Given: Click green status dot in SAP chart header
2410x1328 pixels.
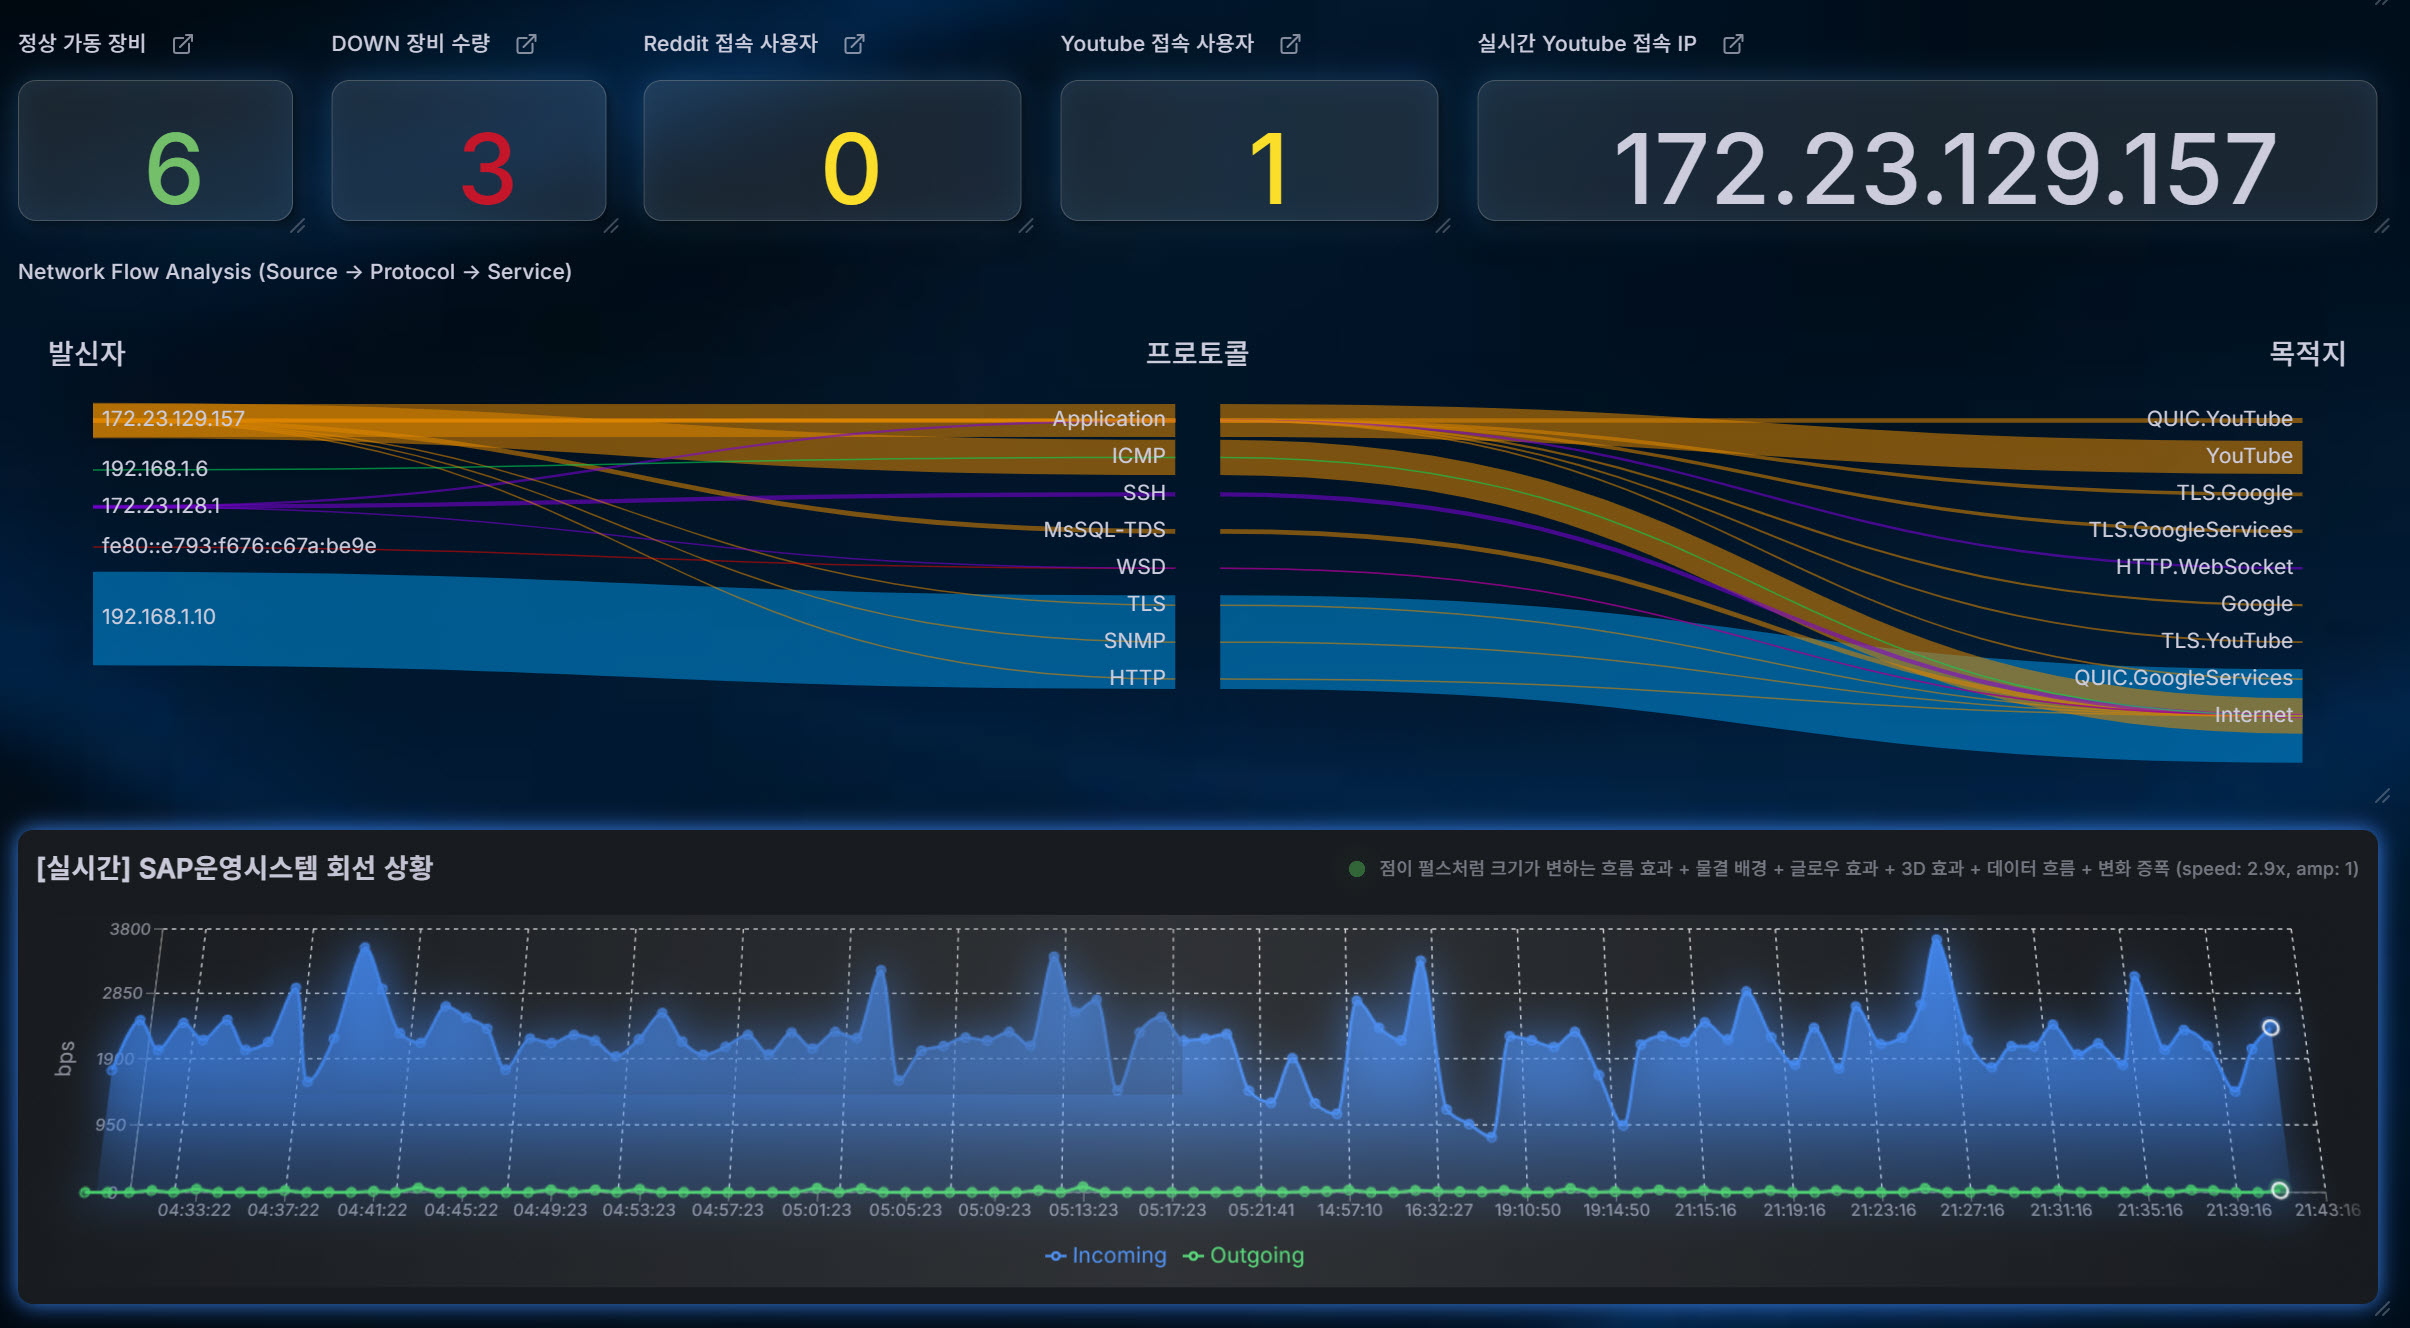Looking at the screenshot, I should click(1356, 868).
